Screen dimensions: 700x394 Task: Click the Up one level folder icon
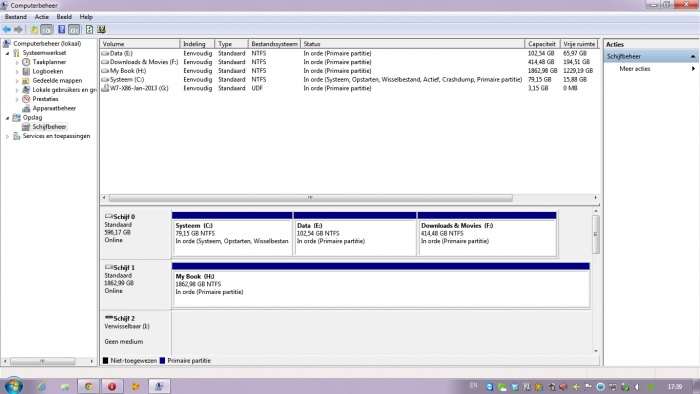tap(34, 29)
